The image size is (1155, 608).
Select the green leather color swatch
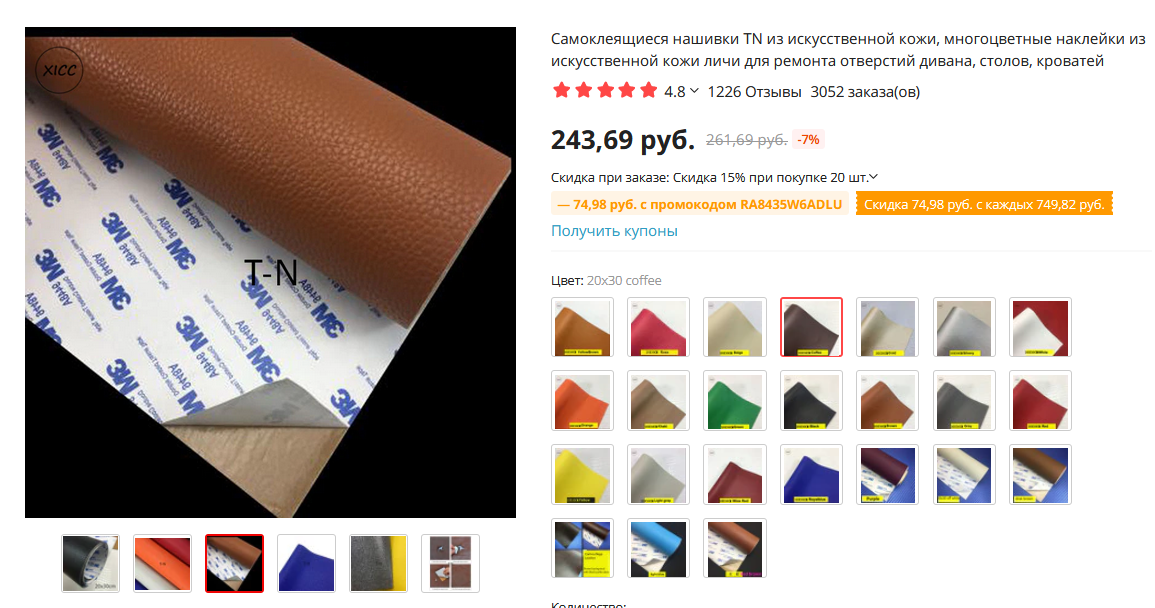734,401
